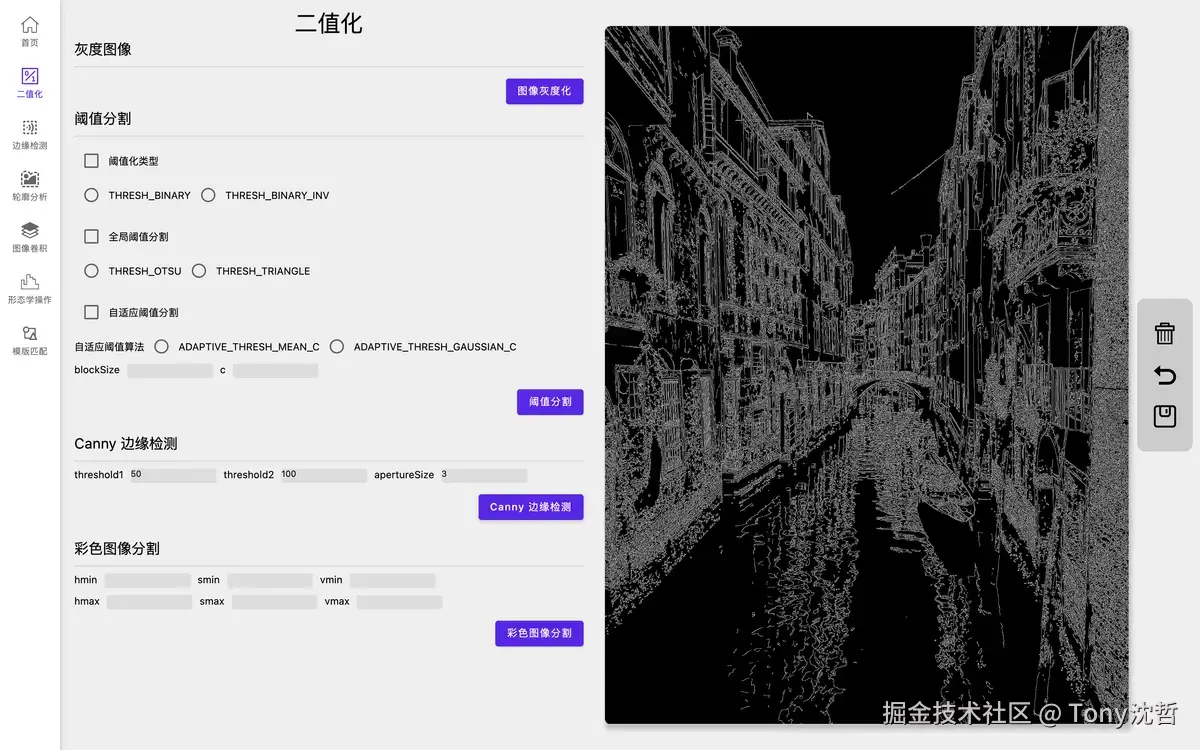Click the threshold1 input field
Image resolution: width=1200 pixels, height=750 pixels.
(x=172, y=475)
